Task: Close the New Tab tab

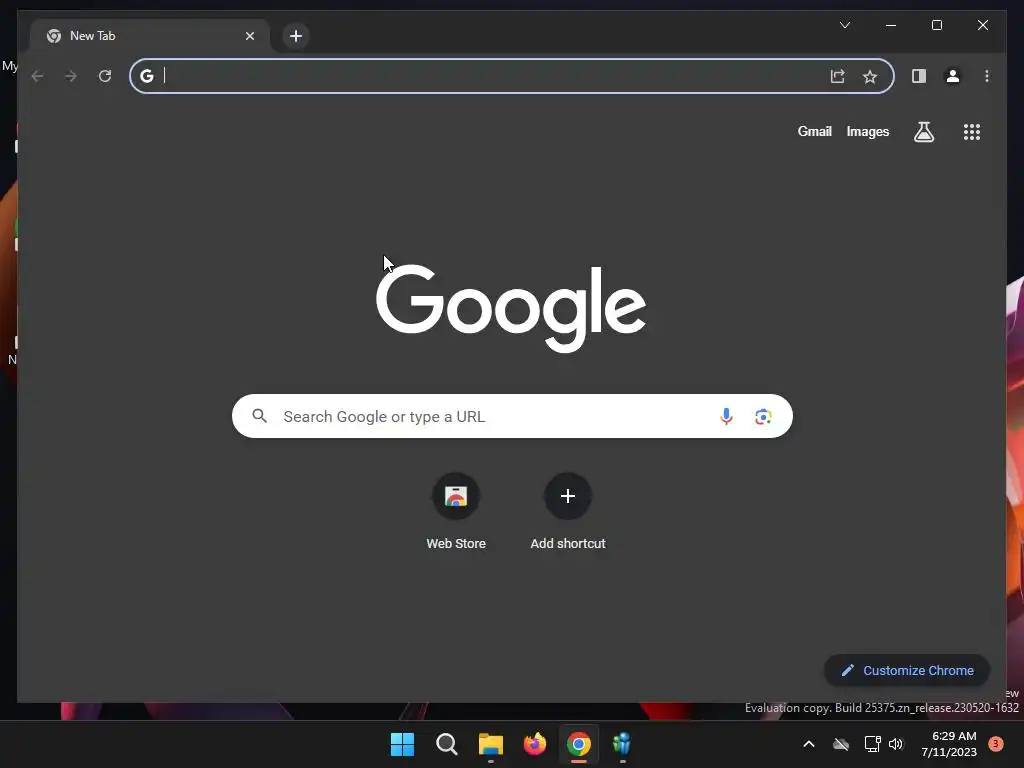Action: pyautogui.click(x=249, y=36)
